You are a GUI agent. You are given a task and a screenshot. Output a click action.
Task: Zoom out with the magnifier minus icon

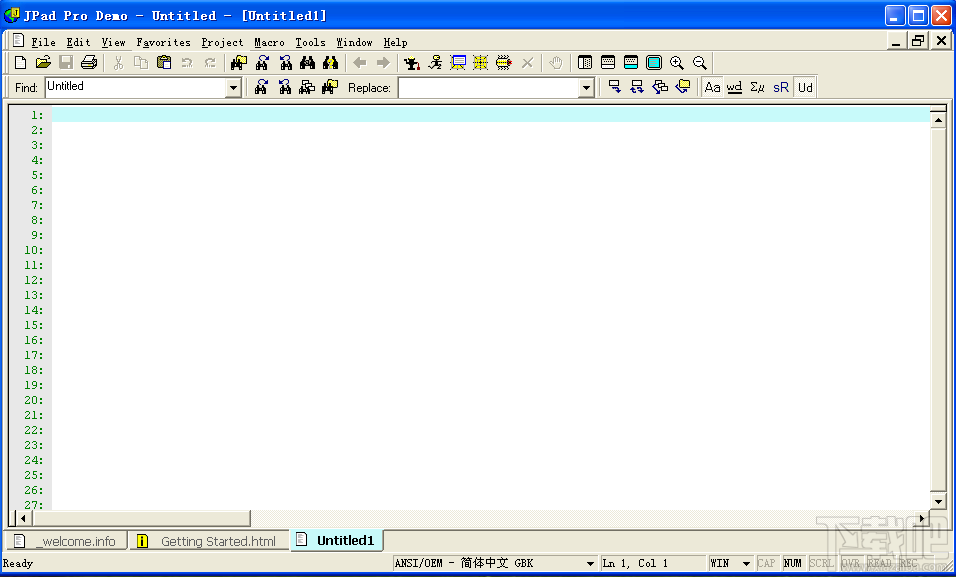pyautogui.click(x=700, y=63)
